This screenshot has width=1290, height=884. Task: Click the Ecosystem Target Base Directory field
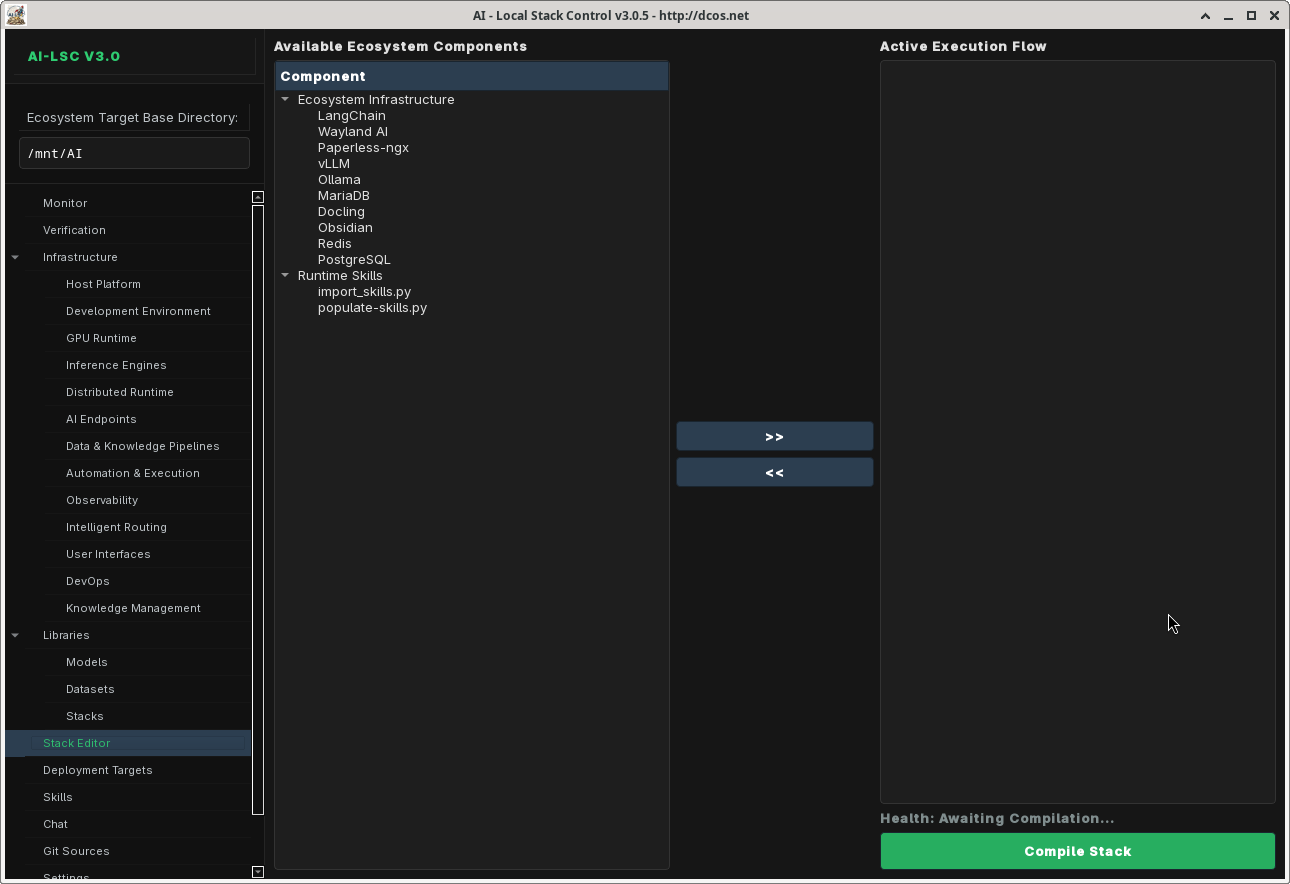coord(134,153)
